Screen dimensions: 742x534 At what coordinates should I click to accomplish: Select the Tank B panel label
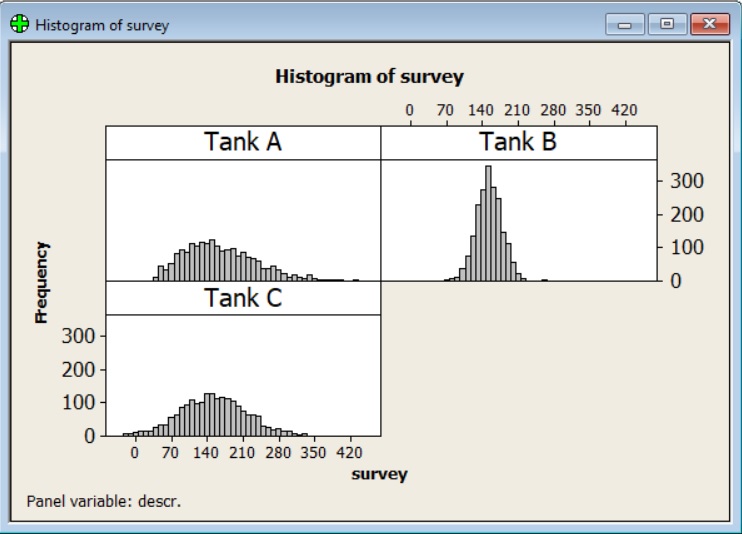[518, 142]
